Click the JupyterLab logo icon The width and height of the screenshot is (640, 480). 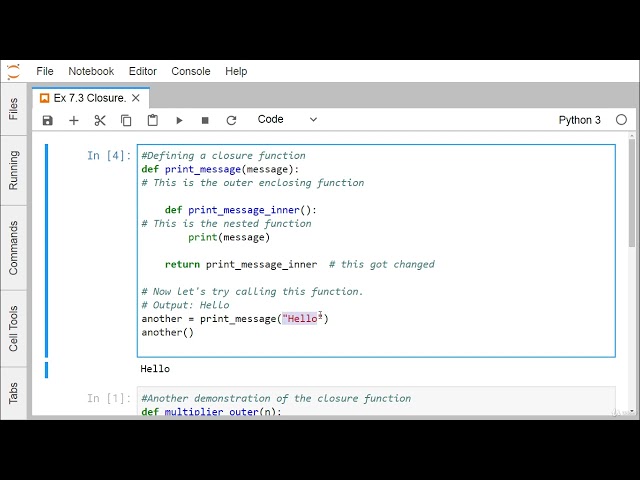tap(13, 71)
